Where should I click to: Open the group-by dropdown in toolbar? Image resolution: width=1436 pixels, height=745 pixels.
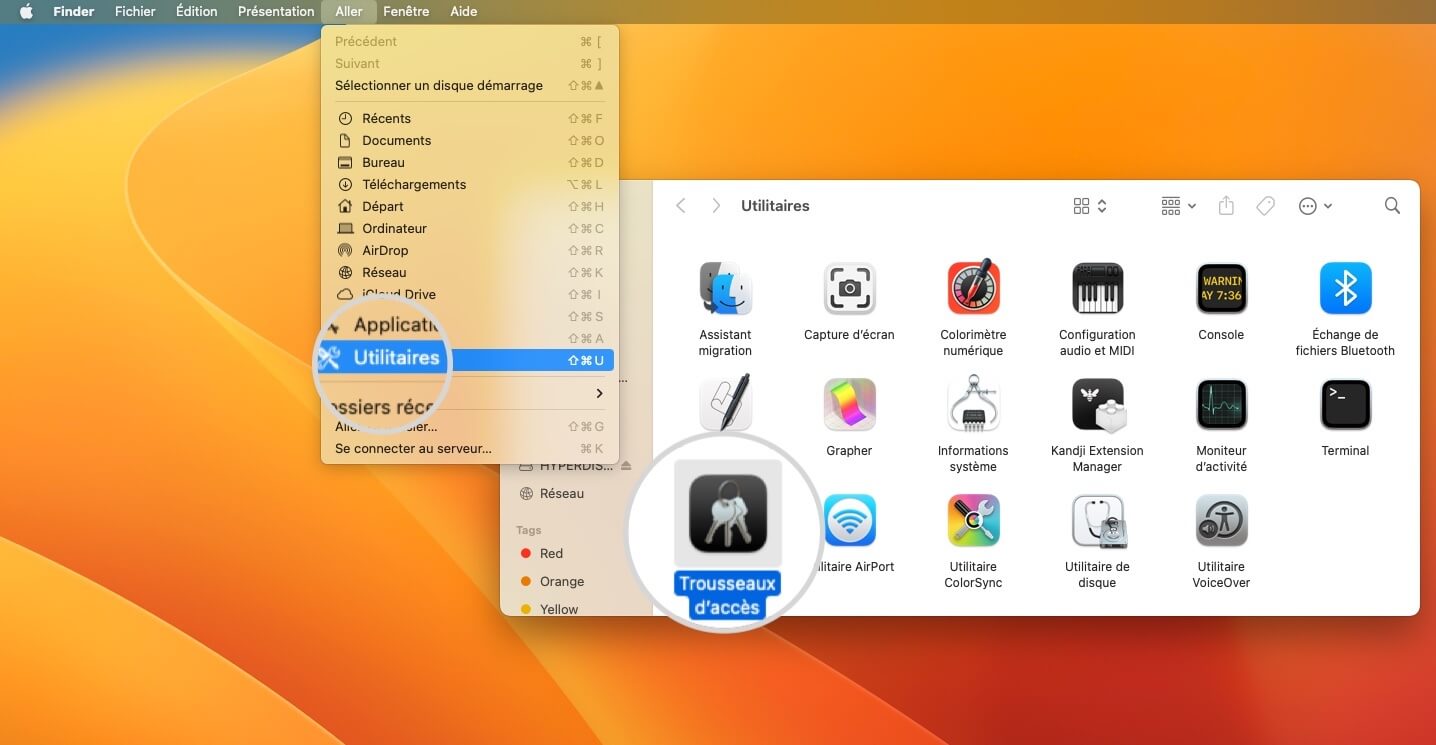(x=1179, y=206)
